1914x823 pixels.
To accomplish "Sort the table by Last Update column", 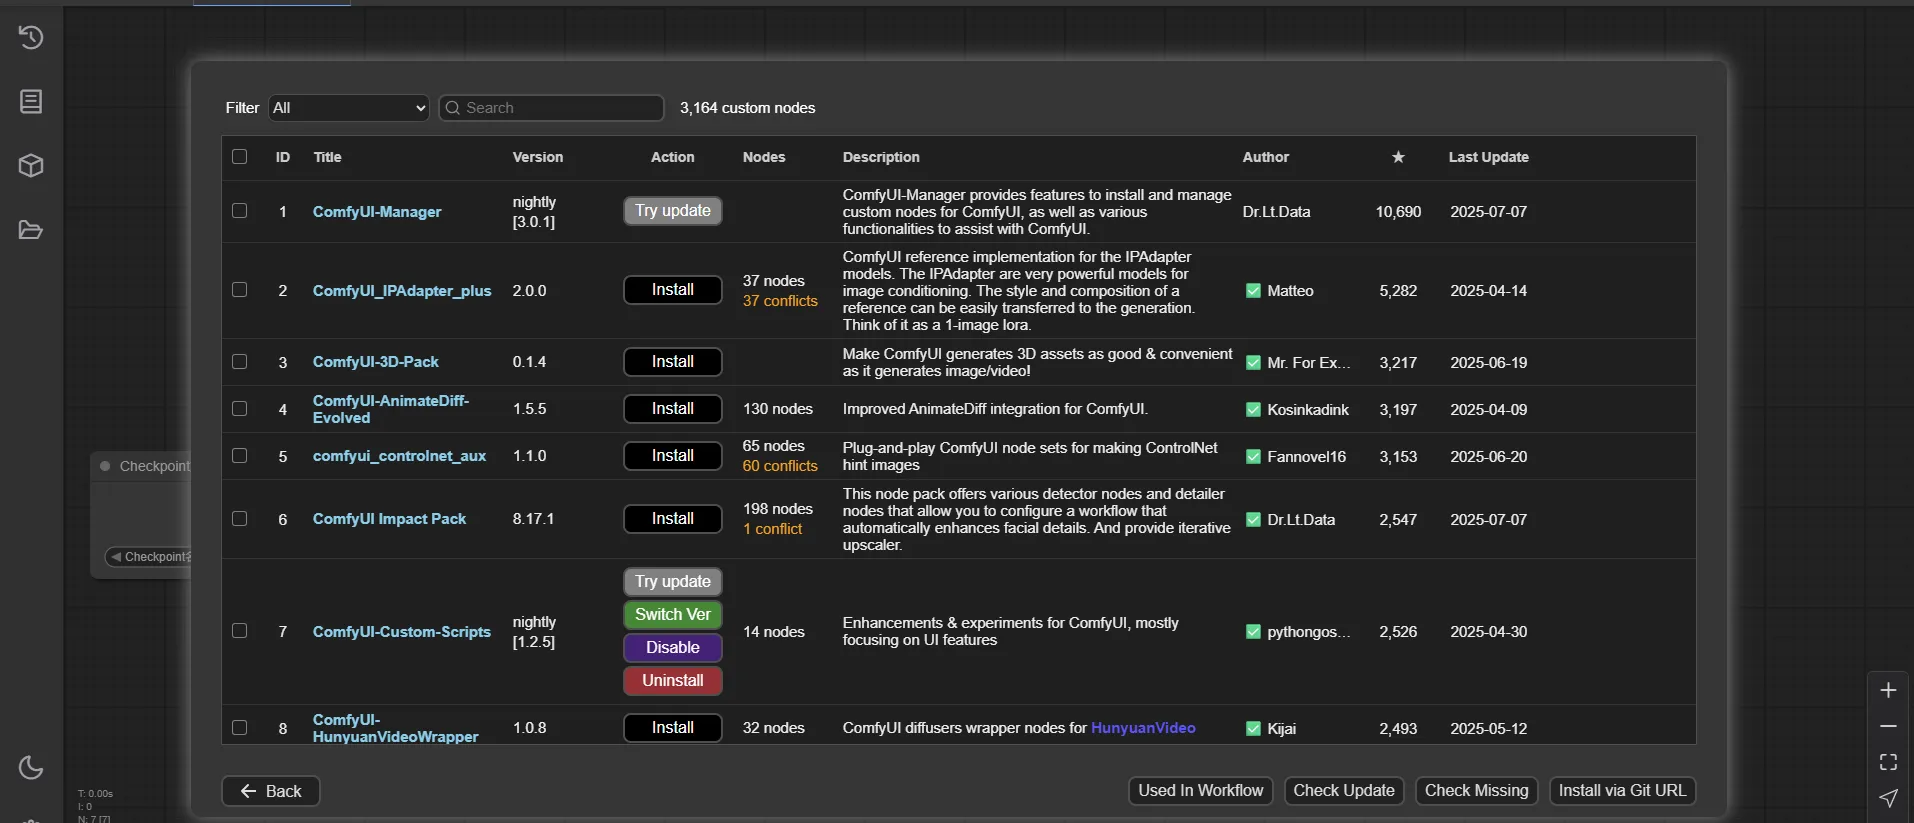I will tap(1488, 157).
